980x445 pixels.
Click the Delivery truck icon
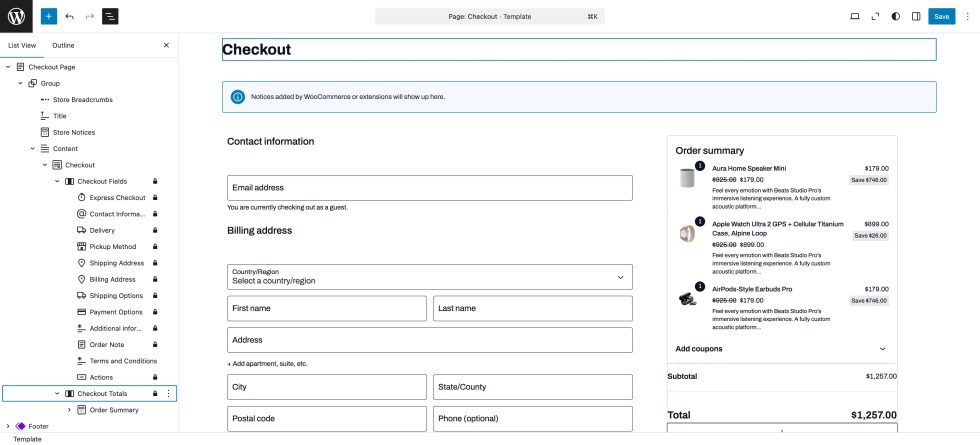[81, 230]
